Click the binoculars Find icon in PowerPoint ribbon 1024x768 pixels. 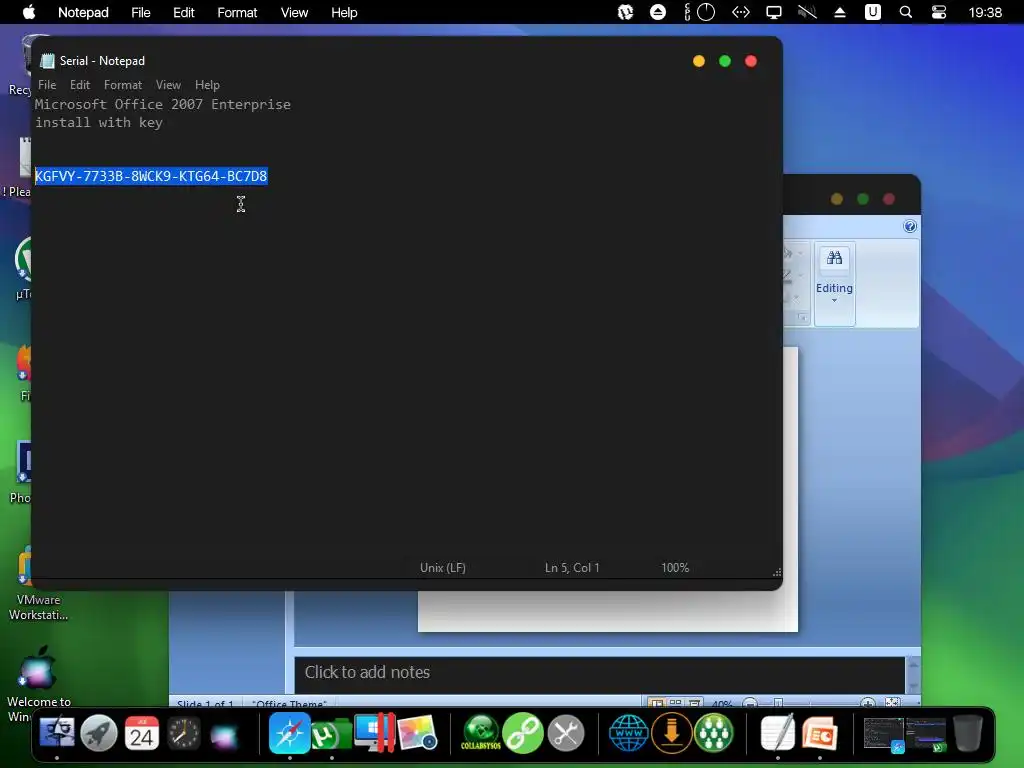click(x=835, y=258)
